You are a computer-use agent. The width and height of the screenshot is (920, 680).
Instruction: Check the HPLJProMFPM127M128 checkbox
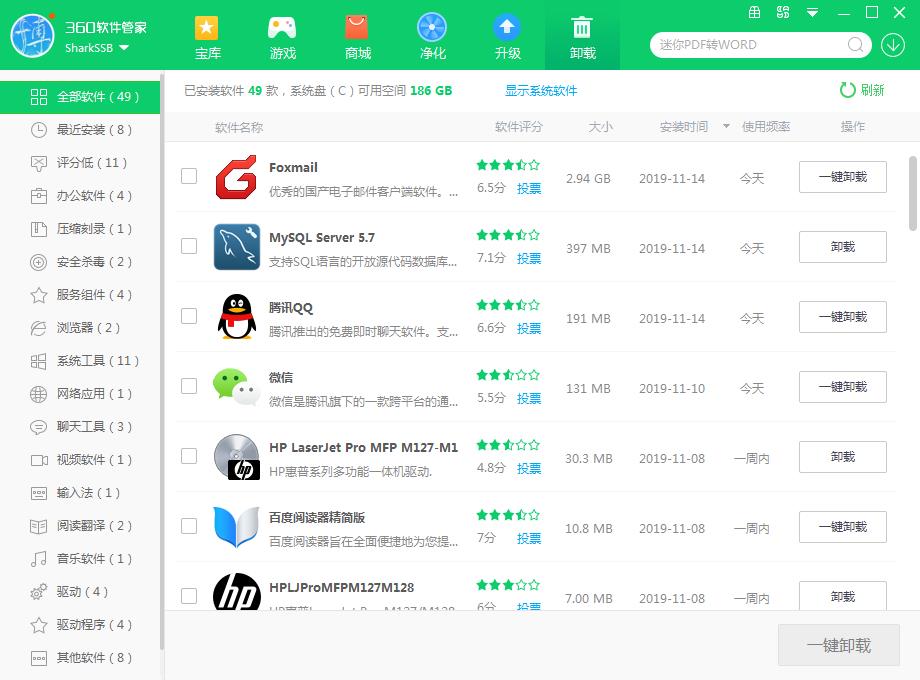(x=189, y=596)
